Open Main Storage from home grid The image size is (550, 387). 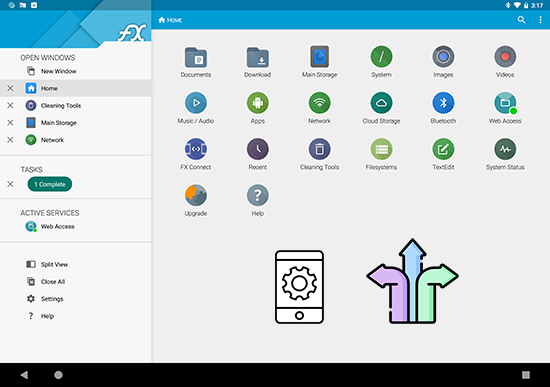[320, 62]
